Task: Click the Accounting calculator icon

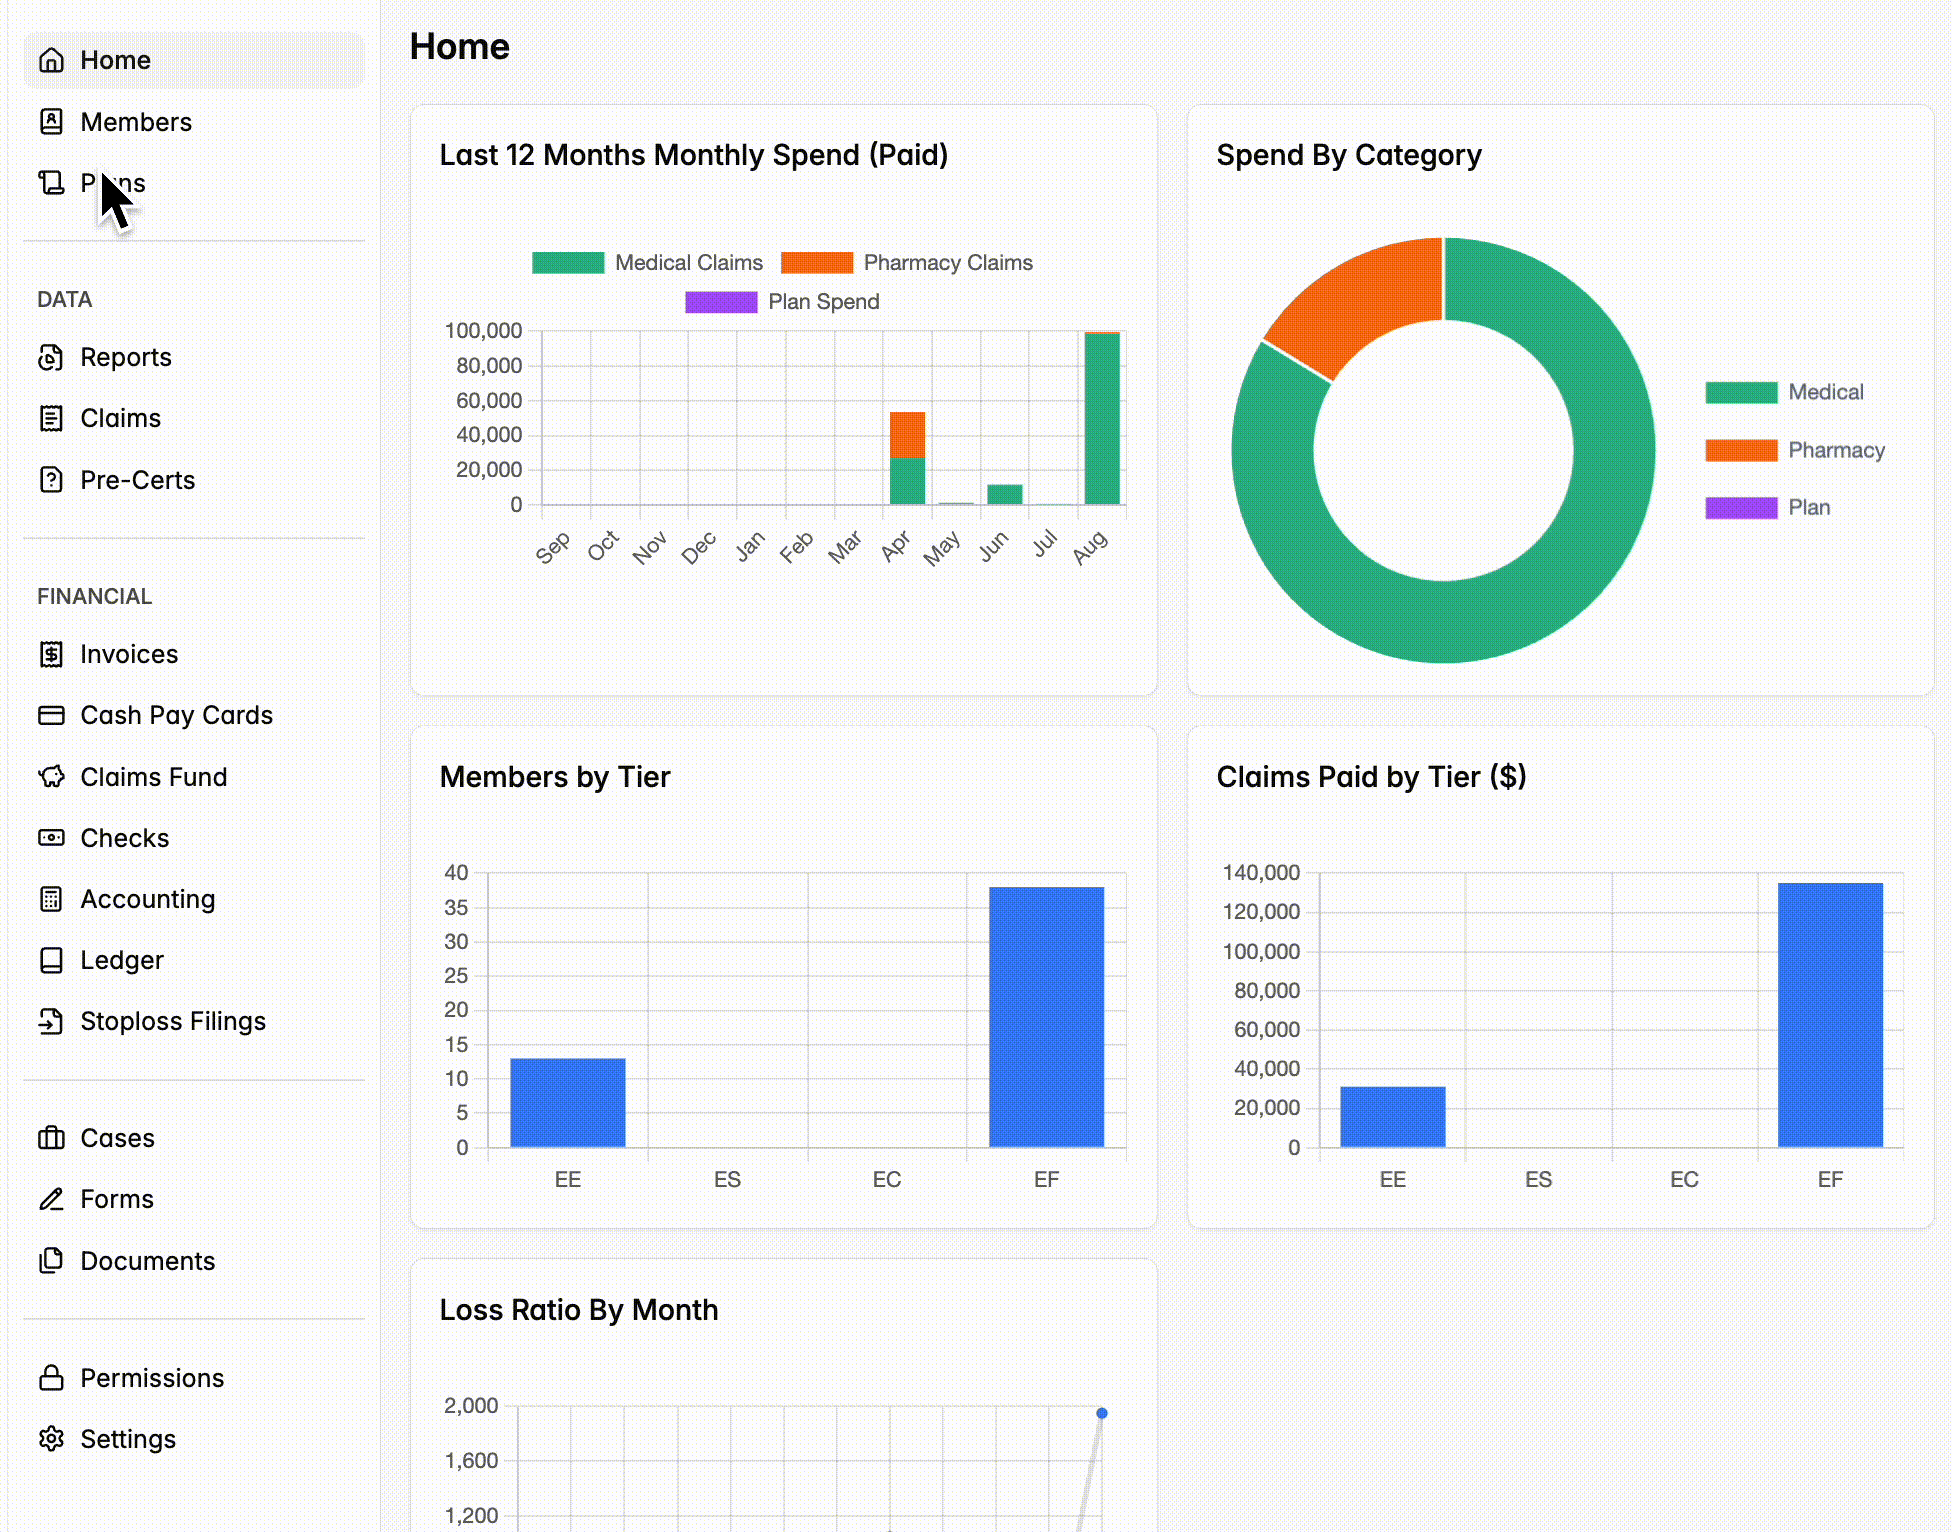Action: (x=51, y=899)
